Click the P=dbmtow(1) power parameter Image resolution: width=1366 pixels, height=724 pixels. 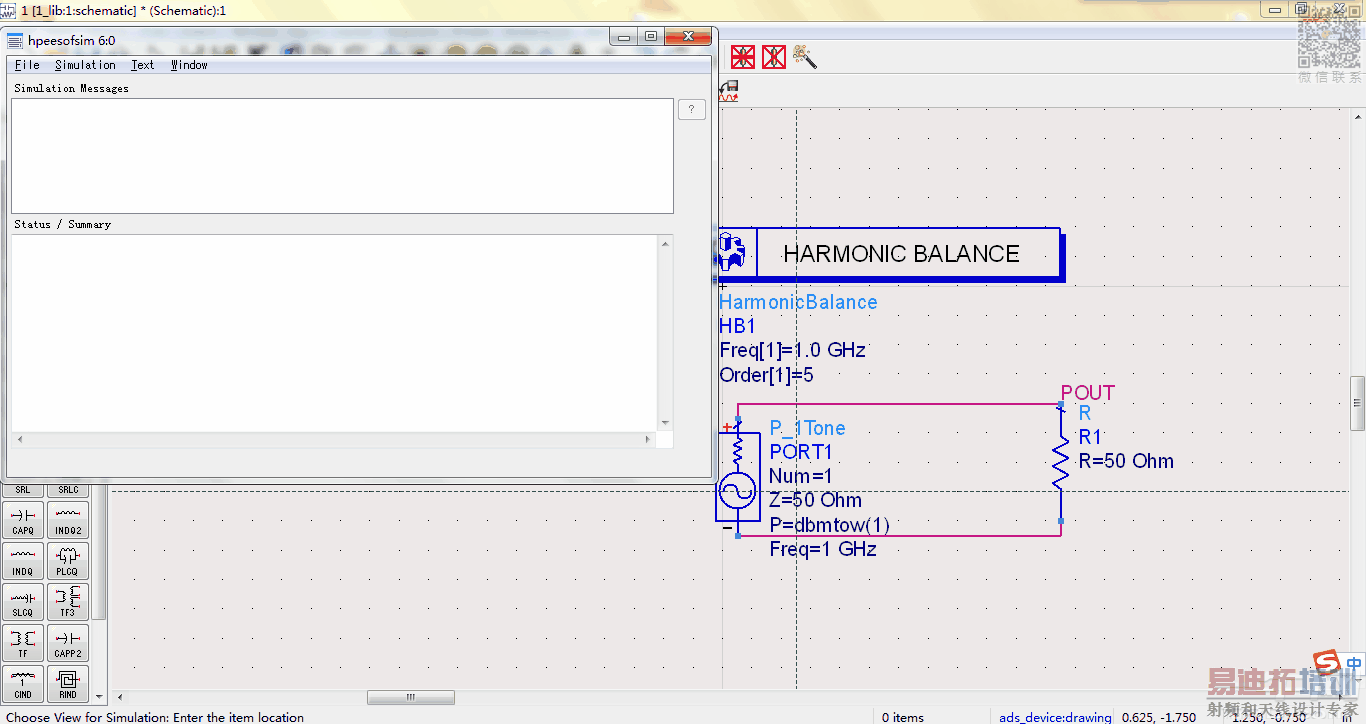[x=829, y=525]
